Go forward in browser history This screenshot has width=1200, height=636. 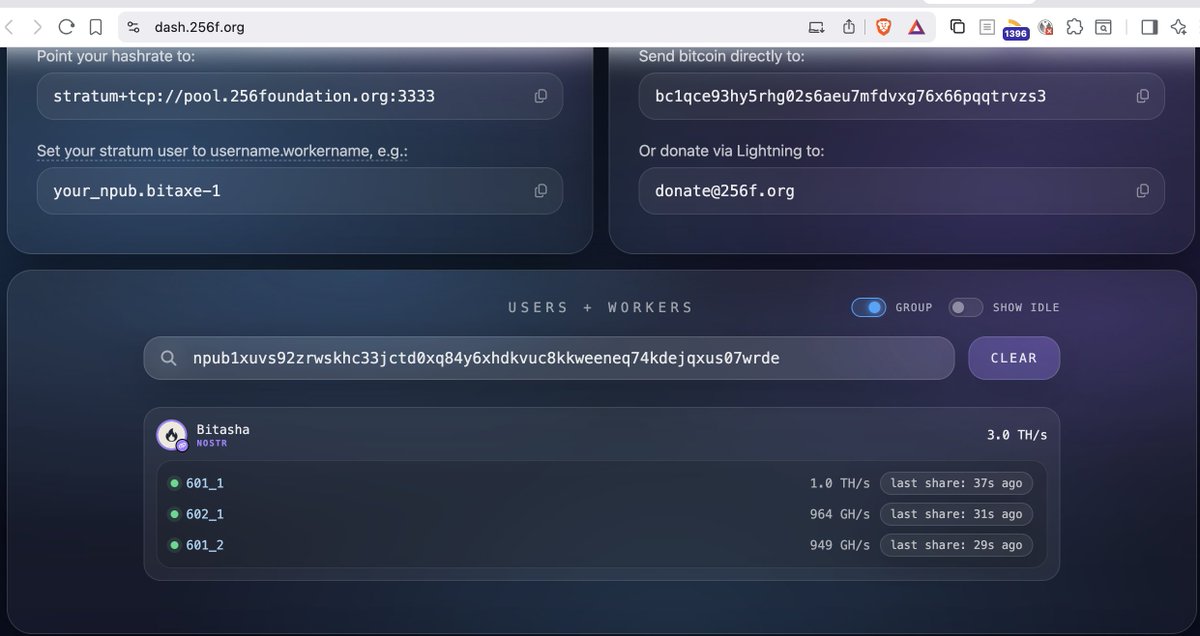[x=38, y=27]
